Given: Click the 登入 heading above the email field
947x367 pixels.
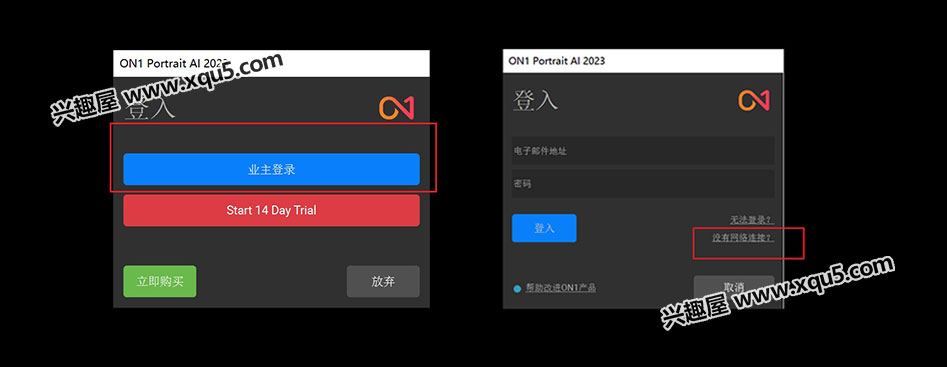Looking at the screenshot, I should [x=535, y=100].
